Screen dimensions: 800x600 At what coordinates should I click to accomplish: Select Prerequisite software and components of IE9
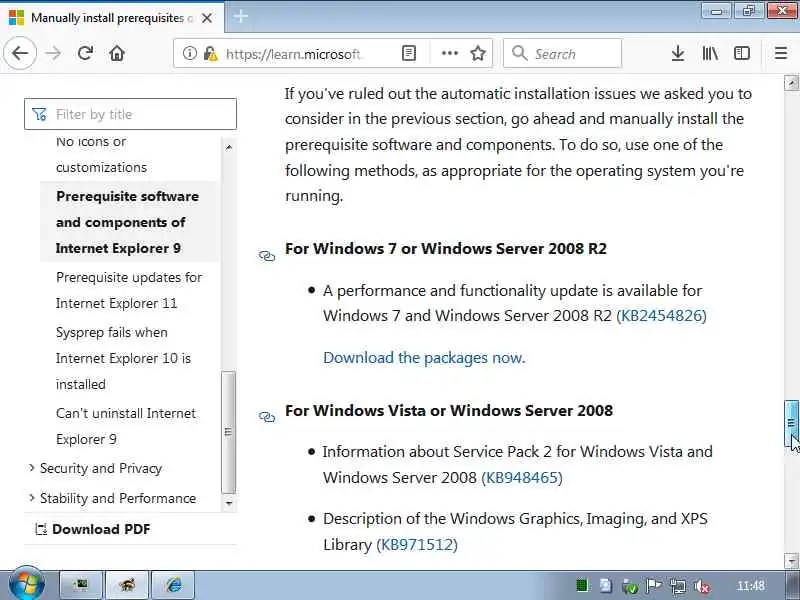(128, 222)
